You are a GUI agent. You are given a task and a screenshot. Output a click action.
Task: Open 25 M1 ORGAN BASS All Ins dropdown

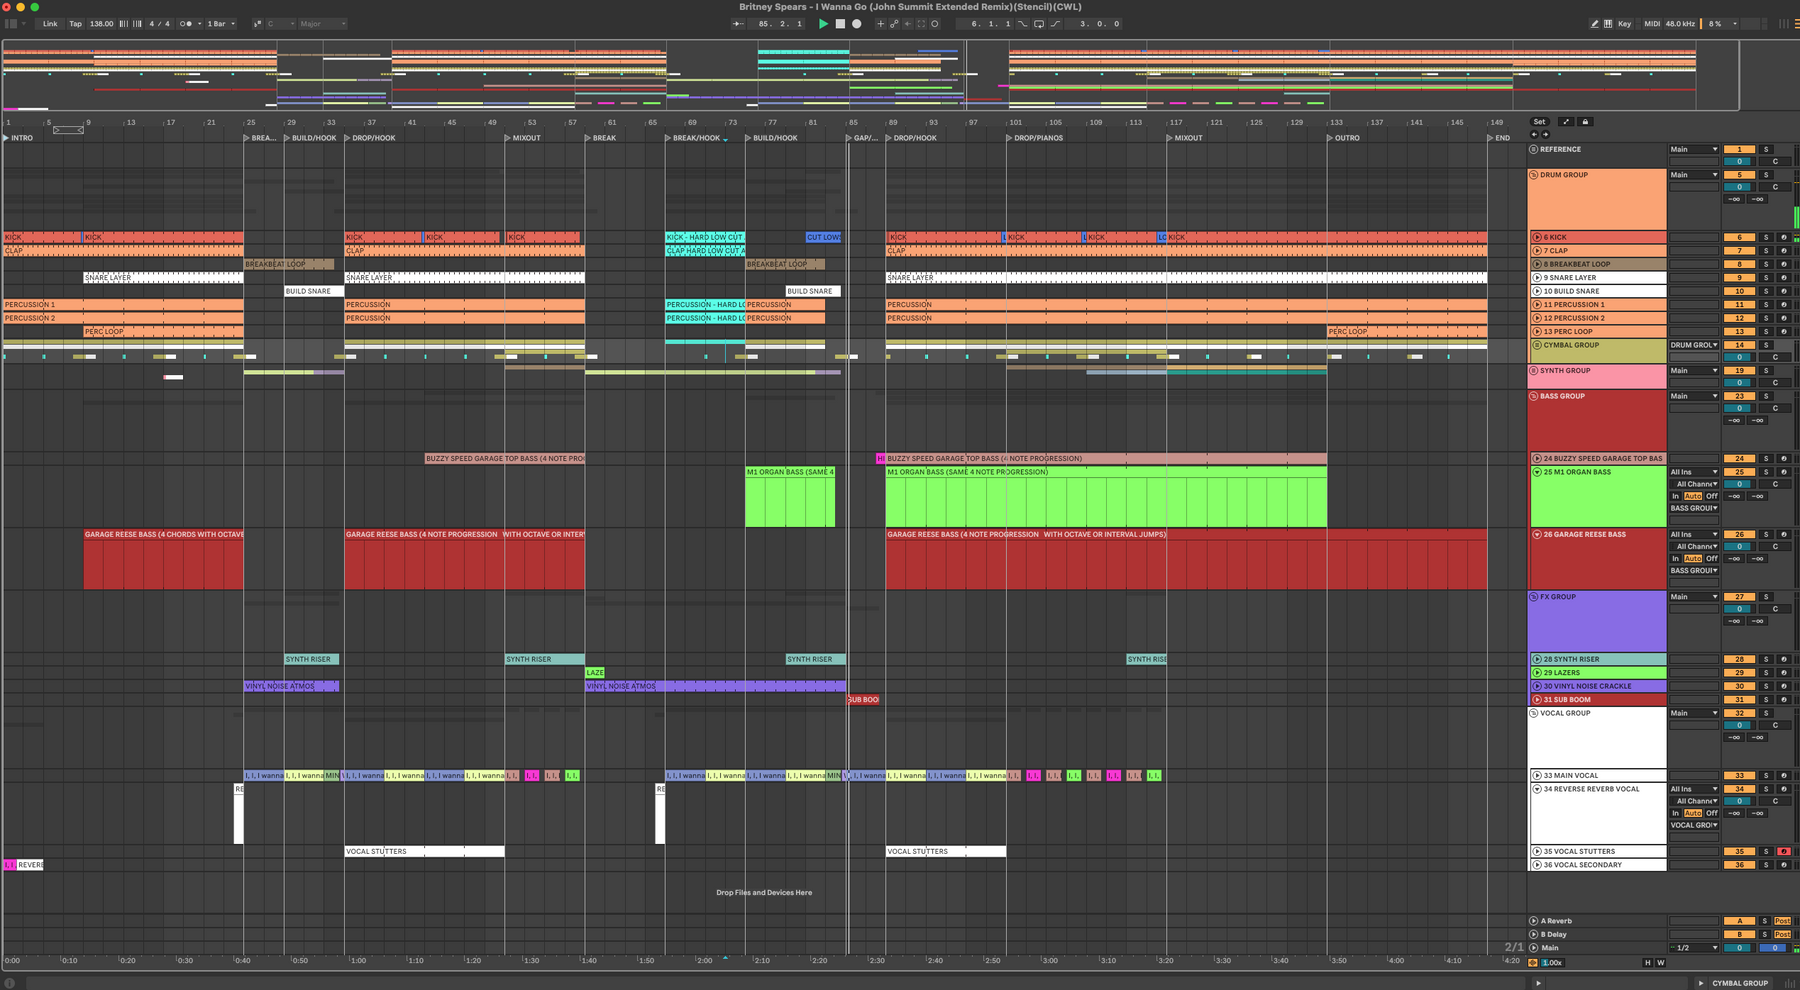pos(1693,472)
